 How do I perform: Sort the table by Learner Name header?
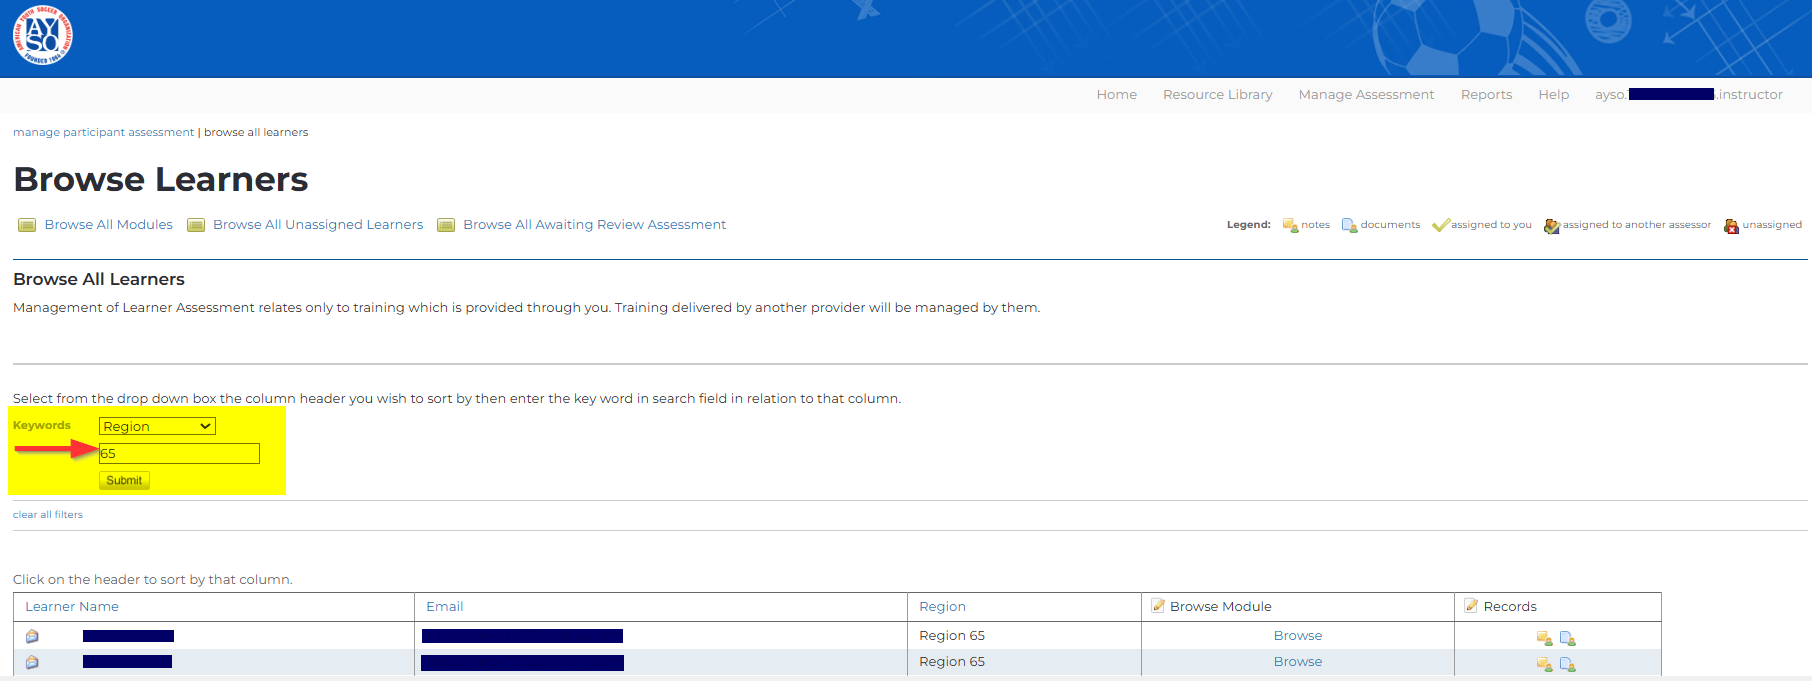tap(72, 607)
